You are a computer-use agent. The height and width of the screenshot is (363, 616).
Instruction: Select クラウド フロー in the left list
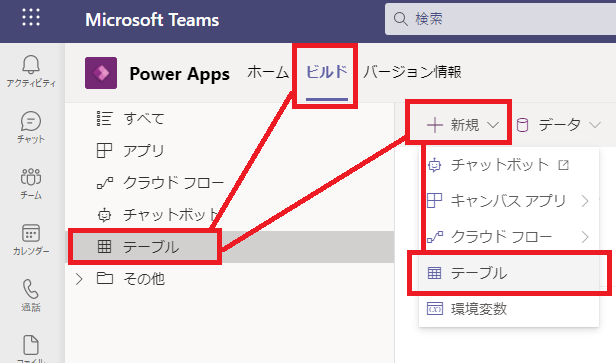230,183
